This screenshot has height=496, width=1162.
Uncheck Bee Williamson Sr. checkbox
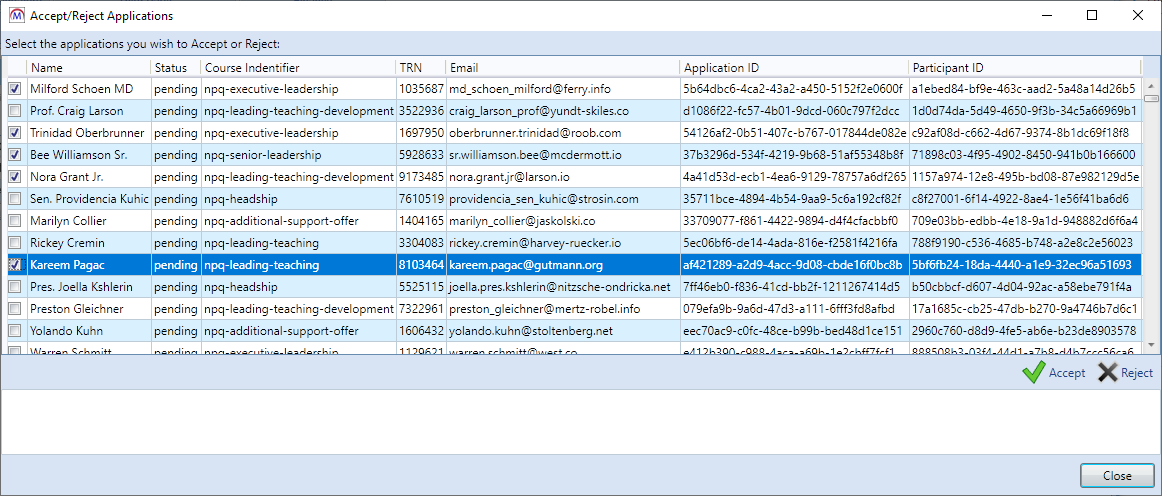click(x=14, y=155)
